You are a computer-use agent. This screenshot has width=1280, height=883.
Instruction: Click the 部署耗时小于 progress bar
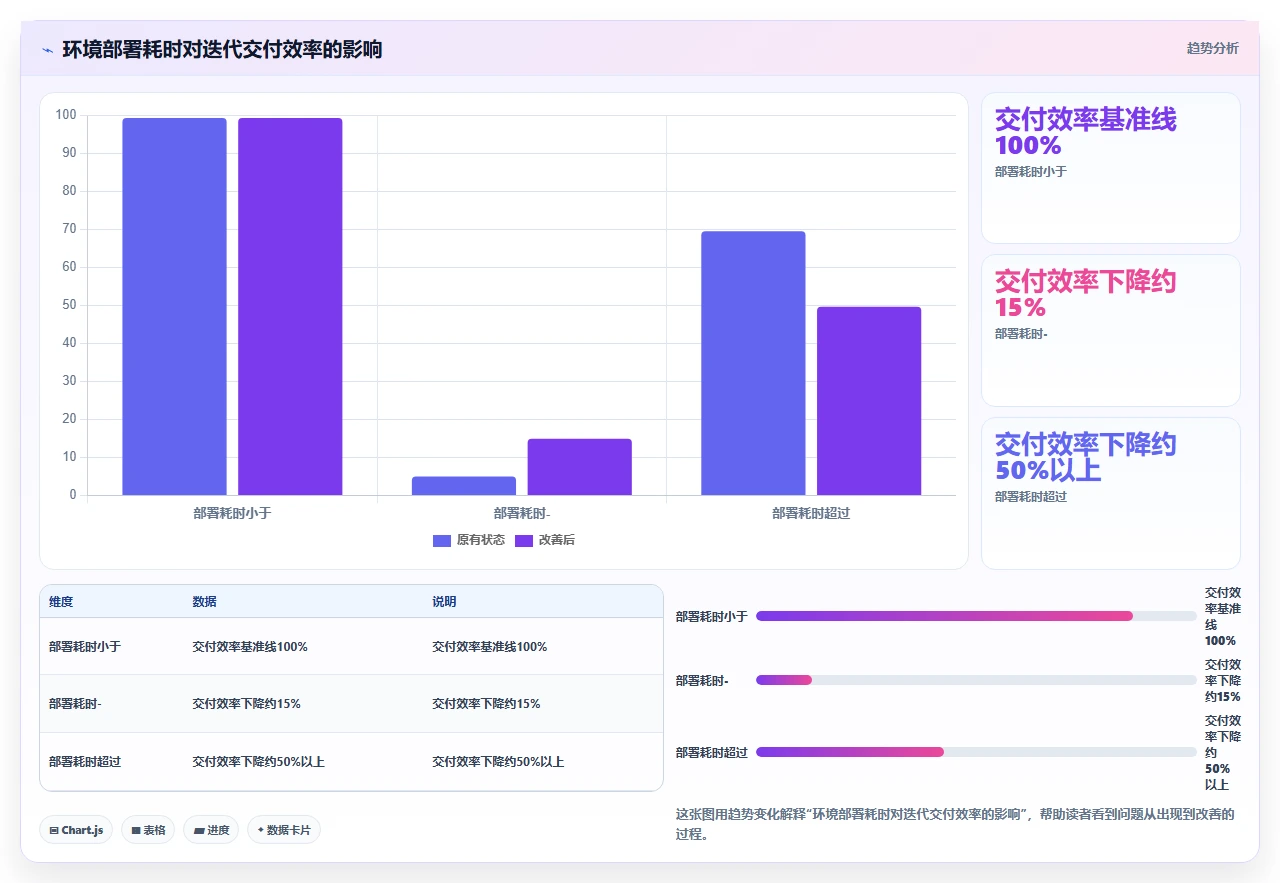click(x=976, y=616)
